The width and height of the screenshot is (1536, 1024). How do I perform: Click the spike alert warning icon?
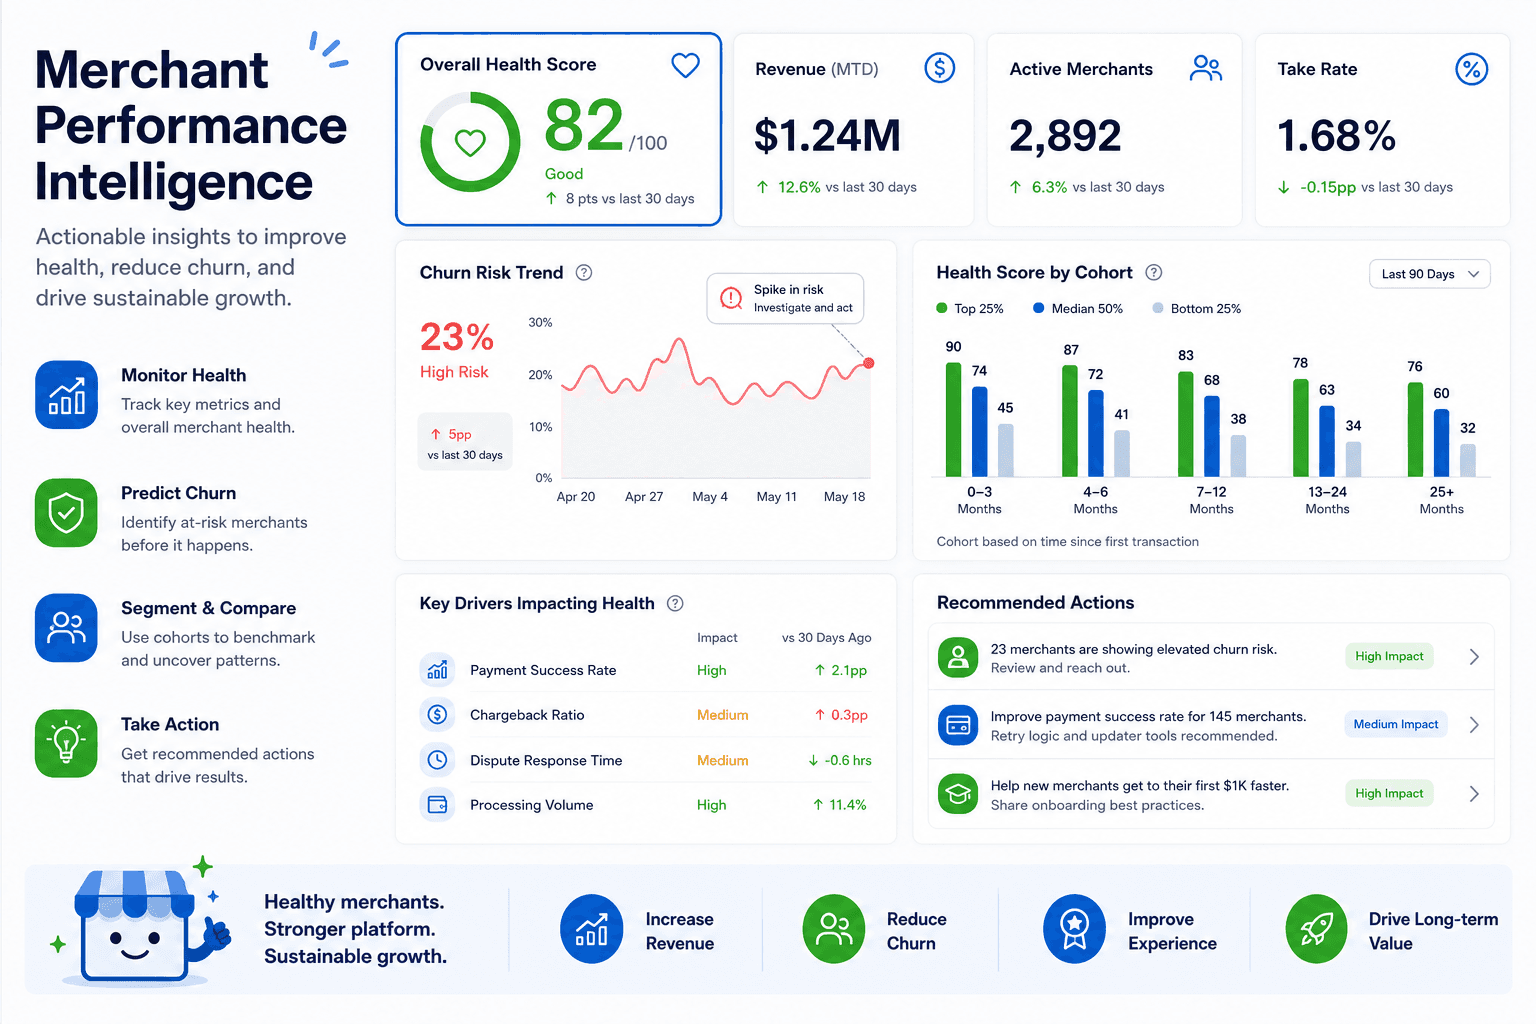click(x=731, y=298)
